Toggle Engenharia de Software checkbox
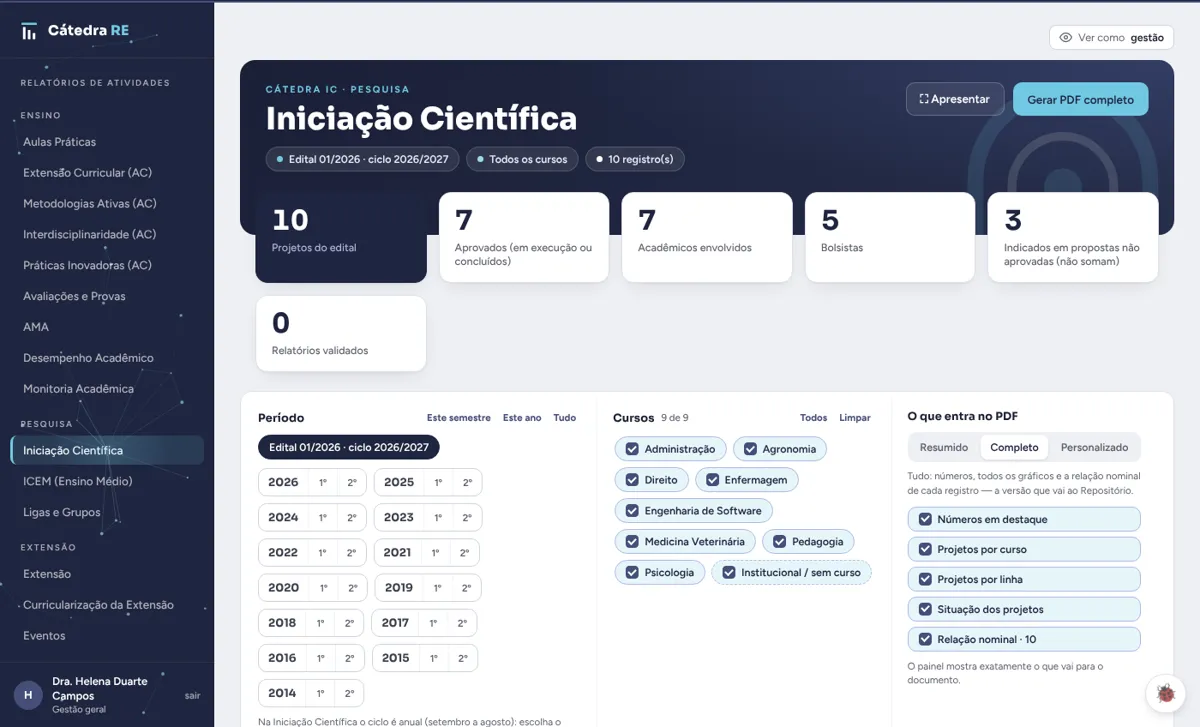This screenshot has width=1200, height=727. (632, 511)
